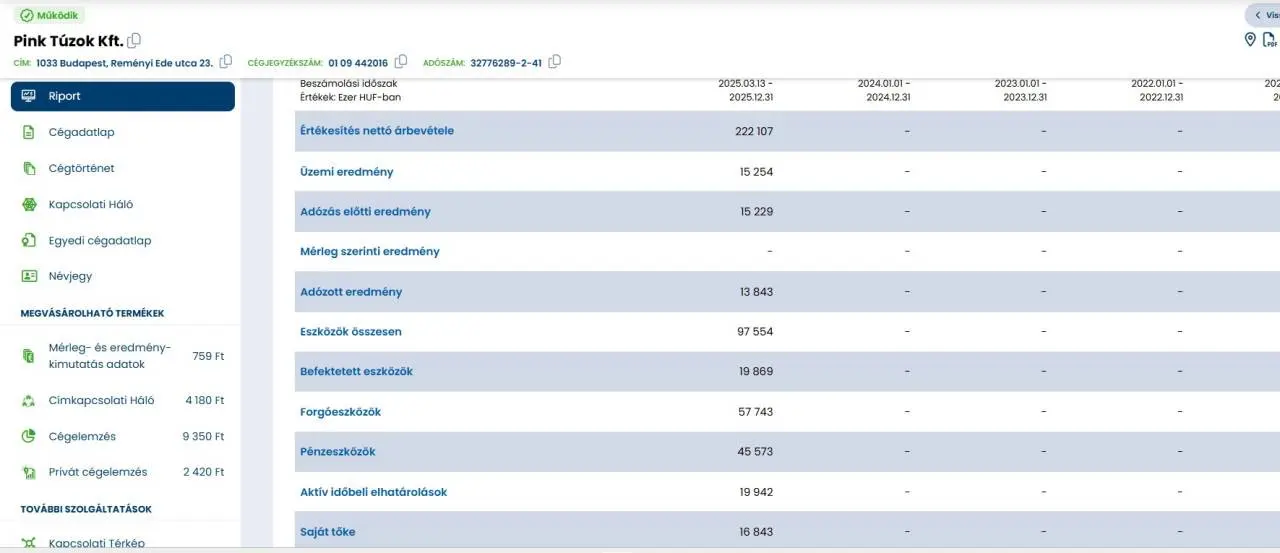Download the PDF via the PDF icon

pos(1270,40)
